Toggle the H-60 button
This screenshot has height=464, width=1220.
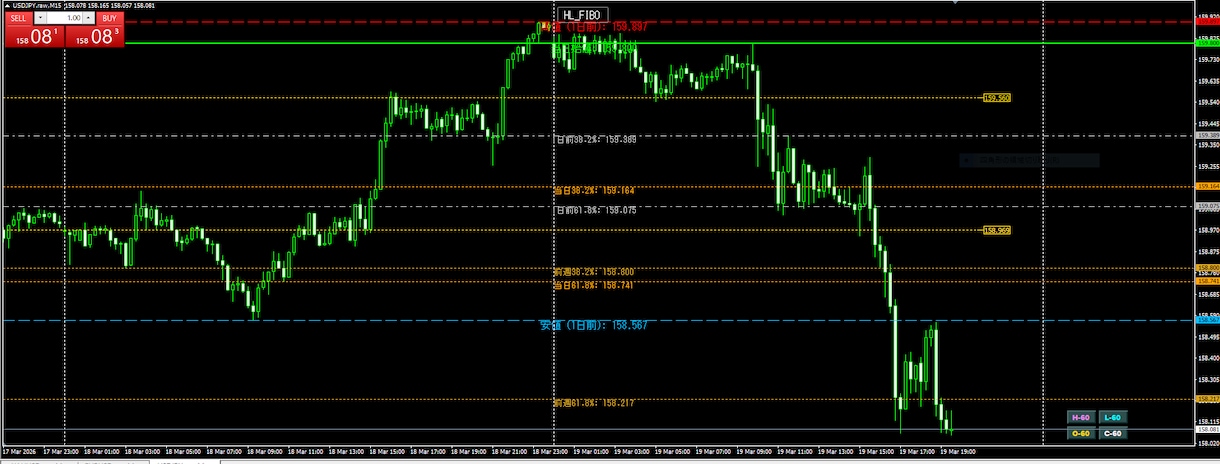tap(1080, 417)
